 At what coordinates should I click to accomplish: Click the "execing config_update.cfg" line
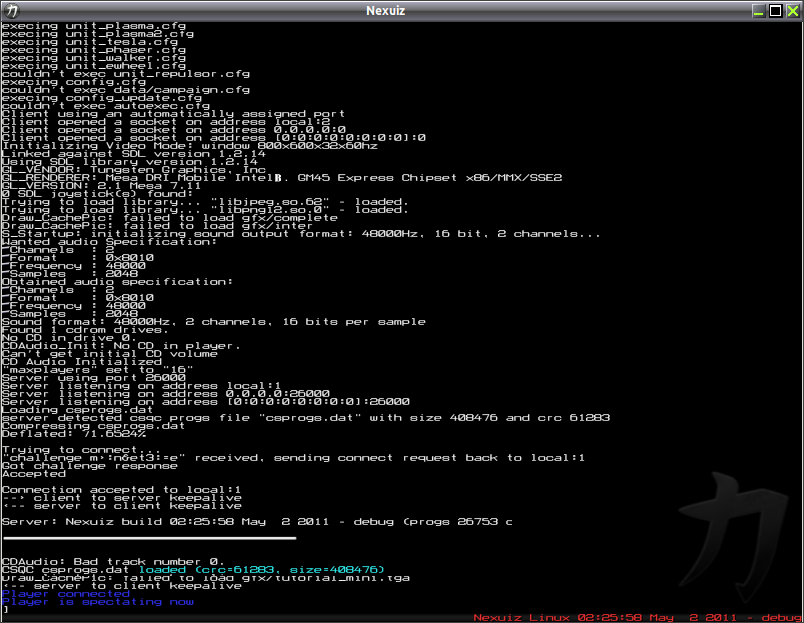point(102,98)
